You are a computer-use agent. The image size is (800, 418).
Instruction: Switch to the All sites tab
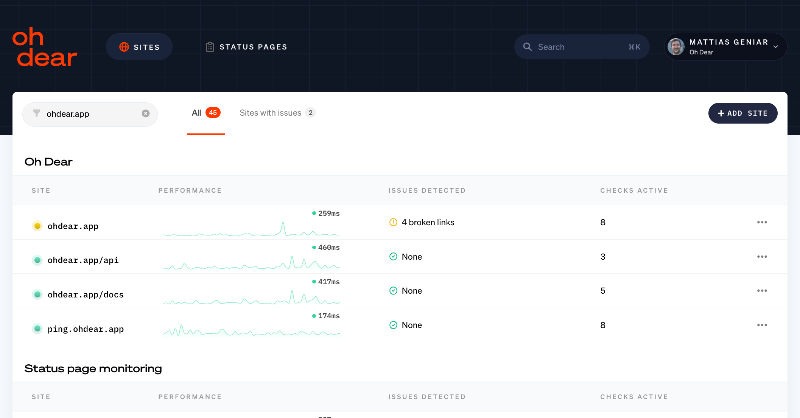pyautogui.click(x=206, y=113)
